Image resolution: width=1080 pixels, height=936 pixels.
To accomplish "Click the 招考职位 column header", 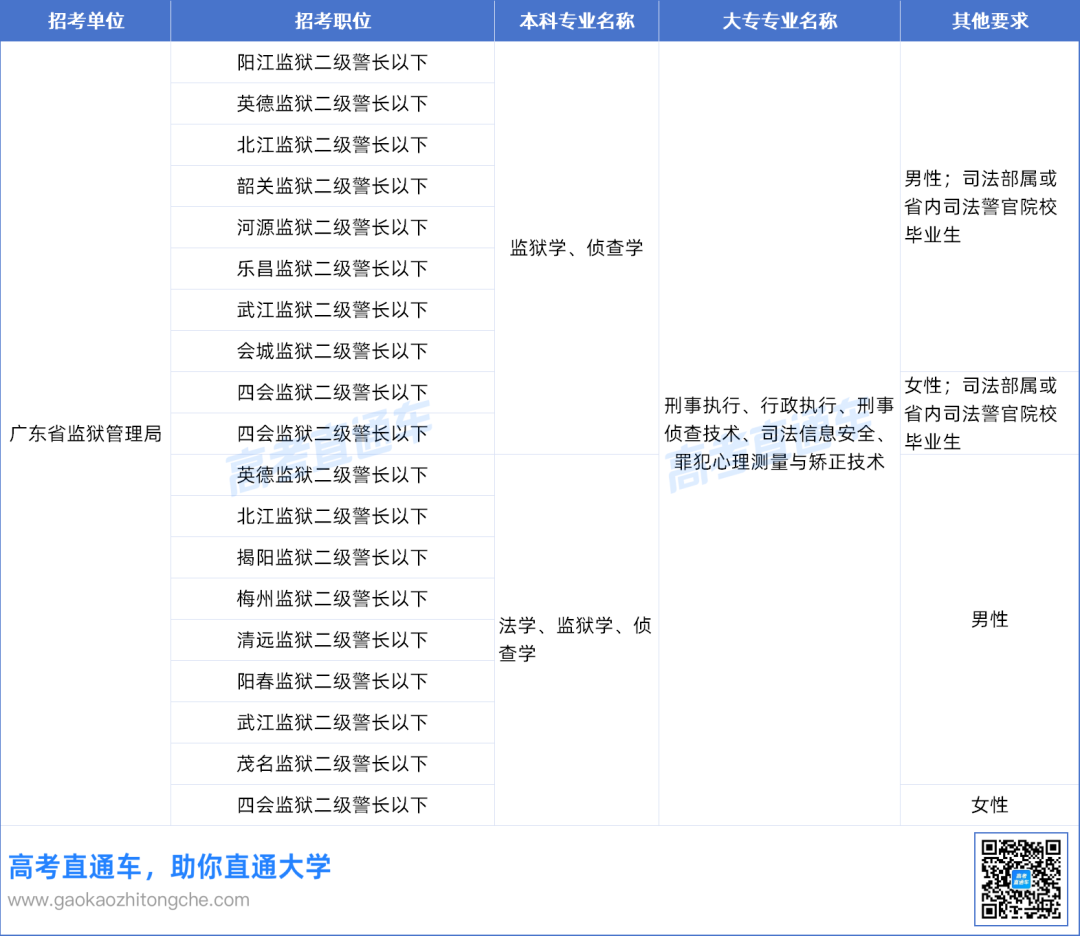I will [x=332, y=21].
